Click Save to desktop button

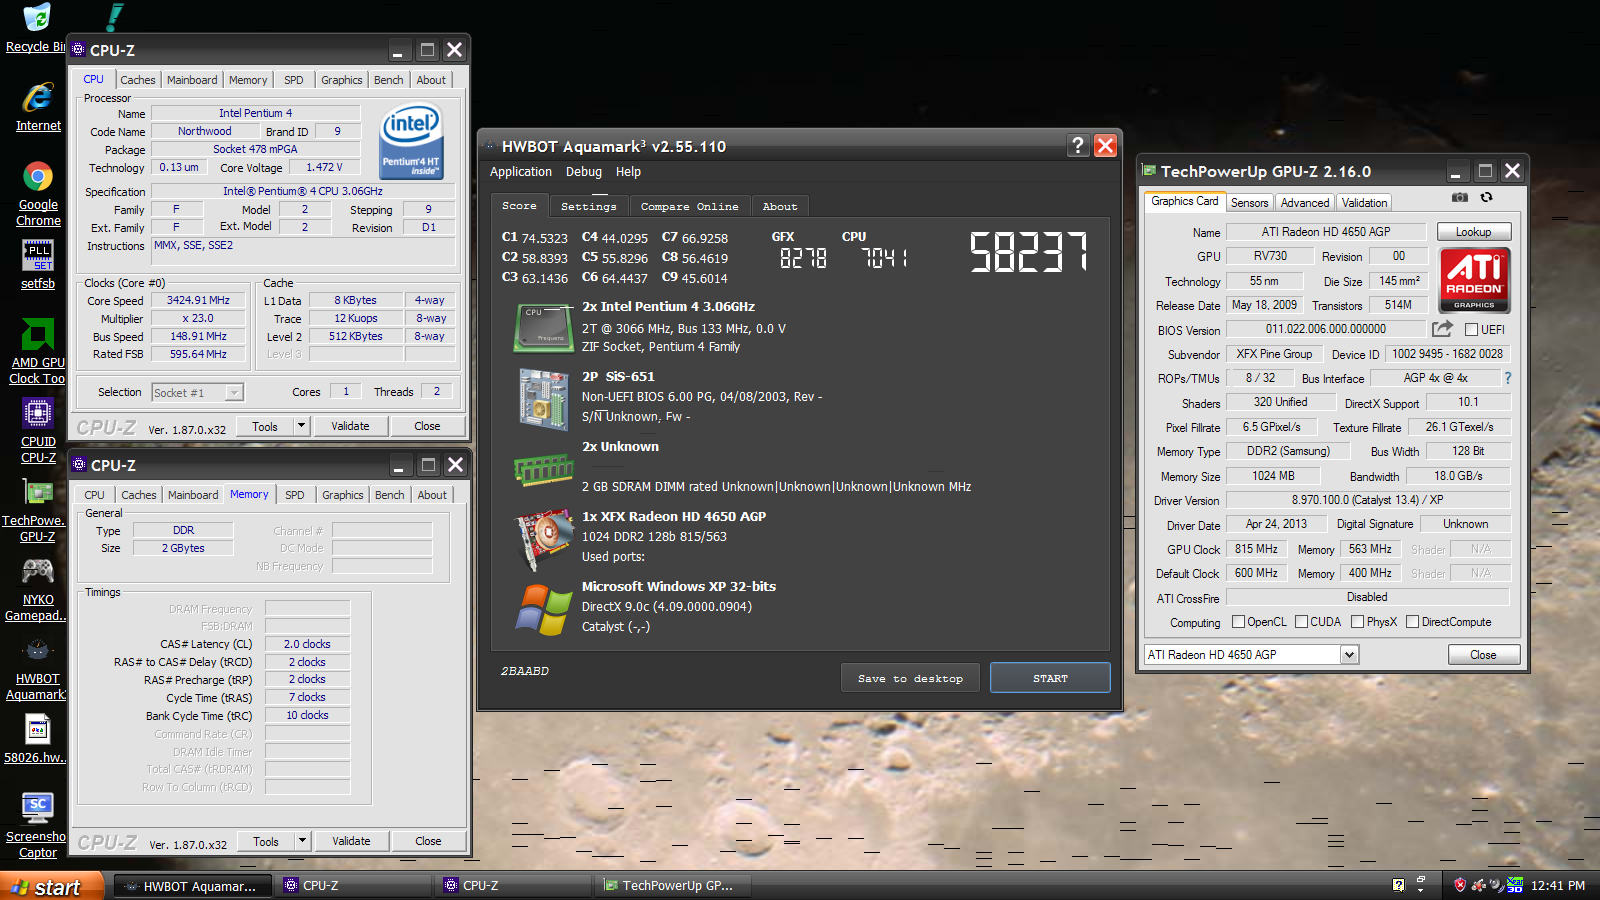tap(910, 678)
